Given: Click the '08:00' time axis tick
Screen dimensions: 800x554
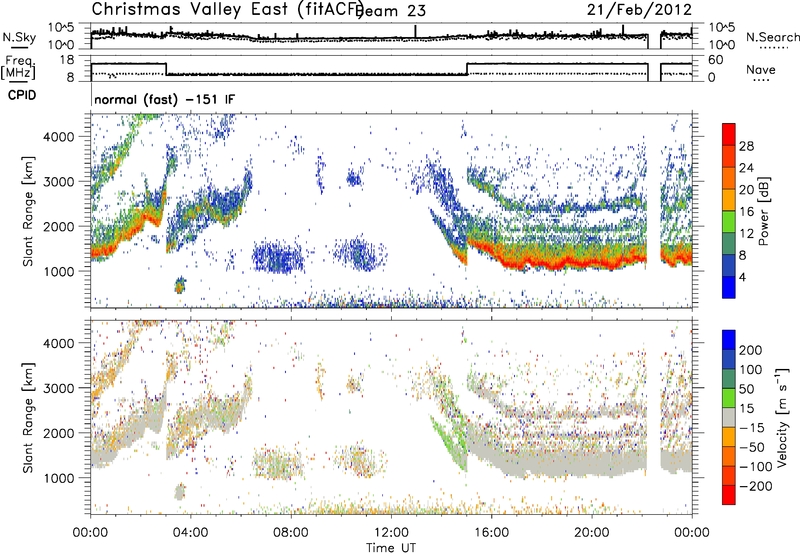Looking at the screenshot, I should [x=291, y=533].
